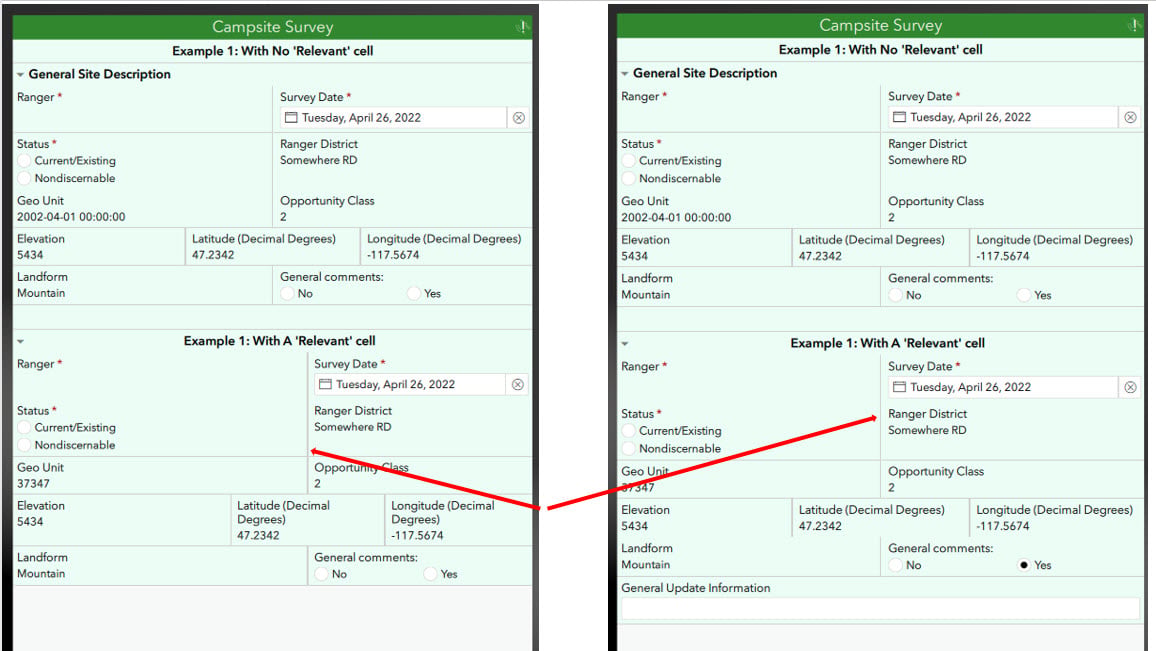Click 'Example 1: With No Relevant cell' title, left survey
The width and height of the screenshot is (1156, 651).
pos(273,51)
